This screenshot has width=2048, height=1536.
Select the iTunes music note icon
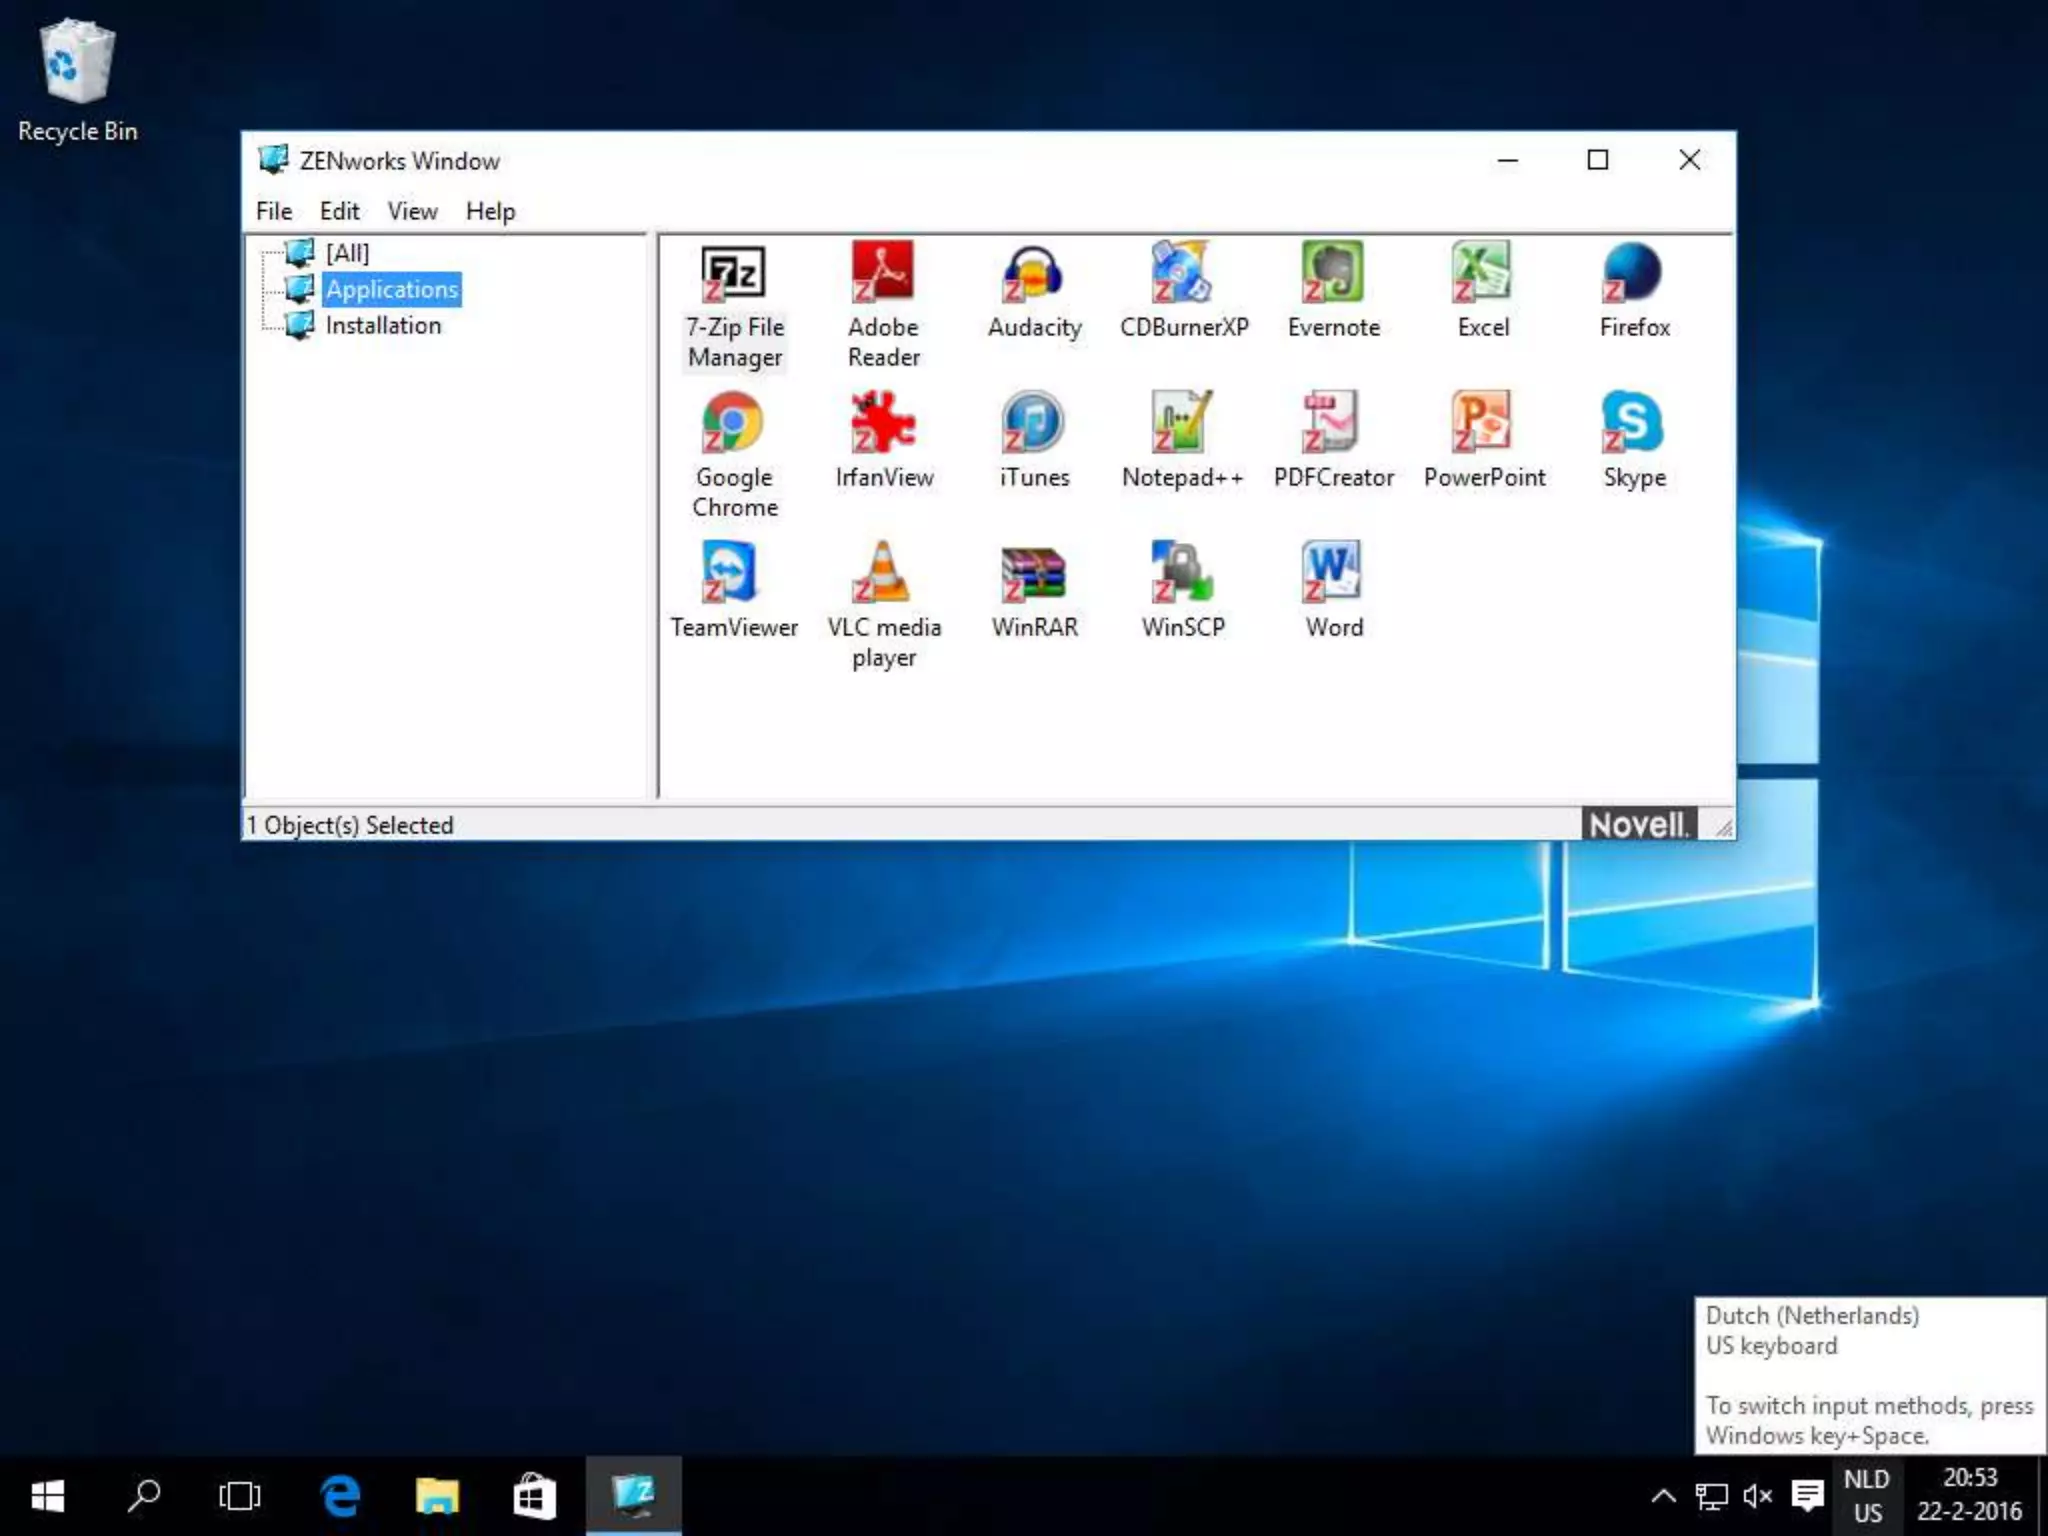[1033, 422]
